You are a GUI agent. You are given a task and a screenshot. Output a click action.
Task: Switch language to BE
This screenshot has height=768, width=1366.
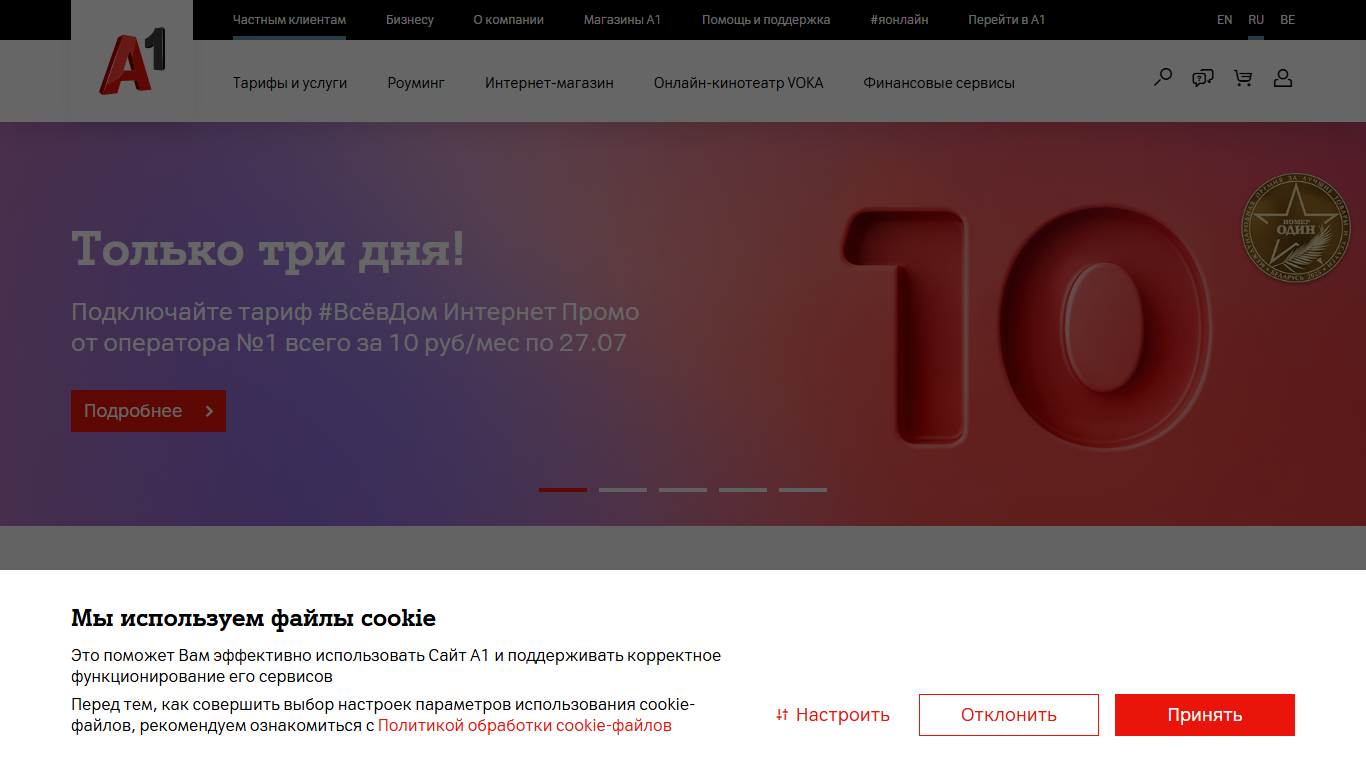coord(1288,20)
